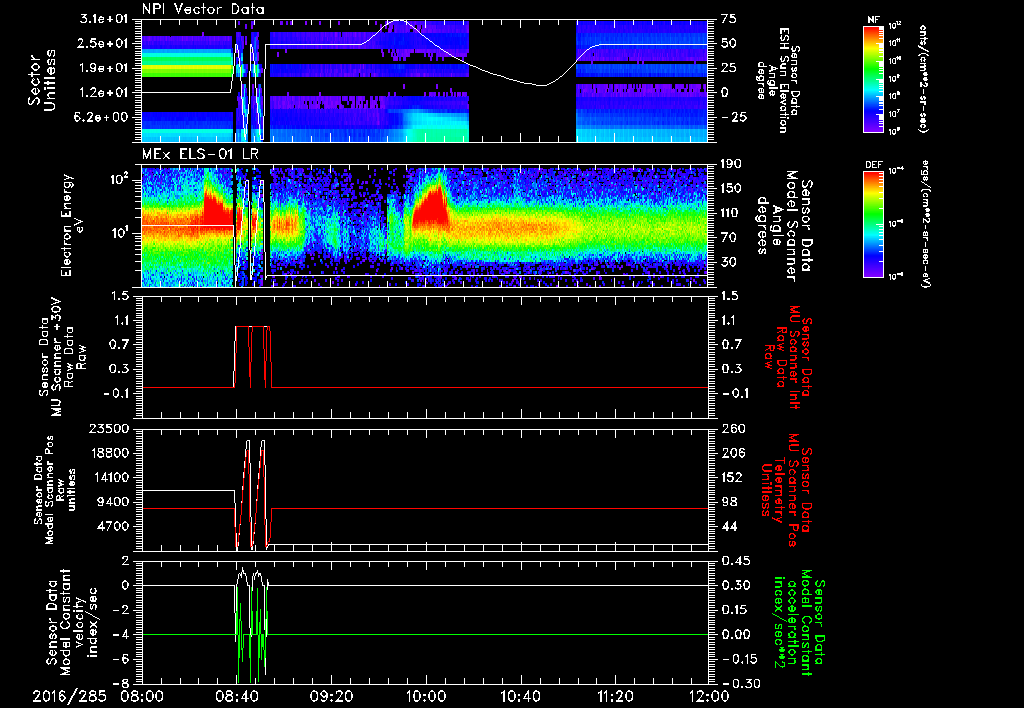The height and width of the screenshot is (708, 1024).
Task: Click the '-8' velocity tick label
Action: pyautogui.click(x=122, y=684)
